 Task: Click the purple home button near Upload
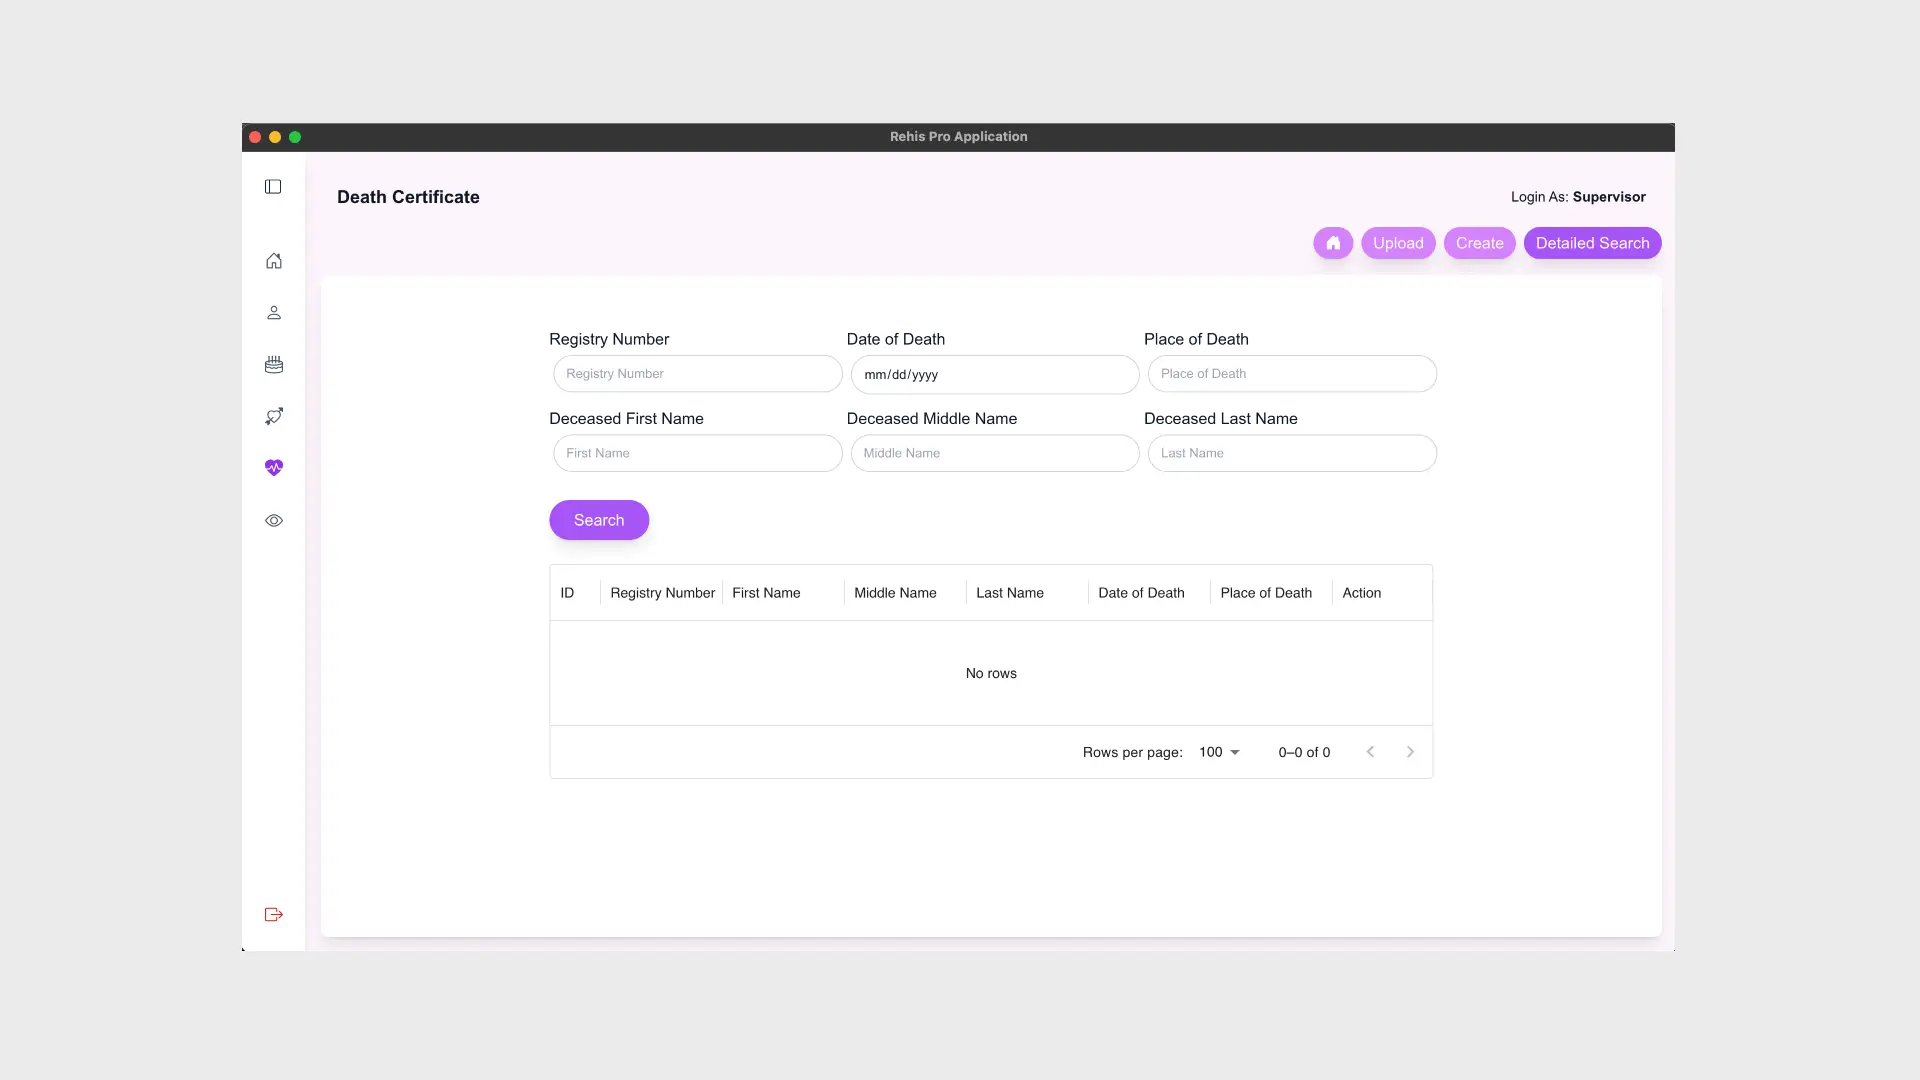pos(1333,243)
